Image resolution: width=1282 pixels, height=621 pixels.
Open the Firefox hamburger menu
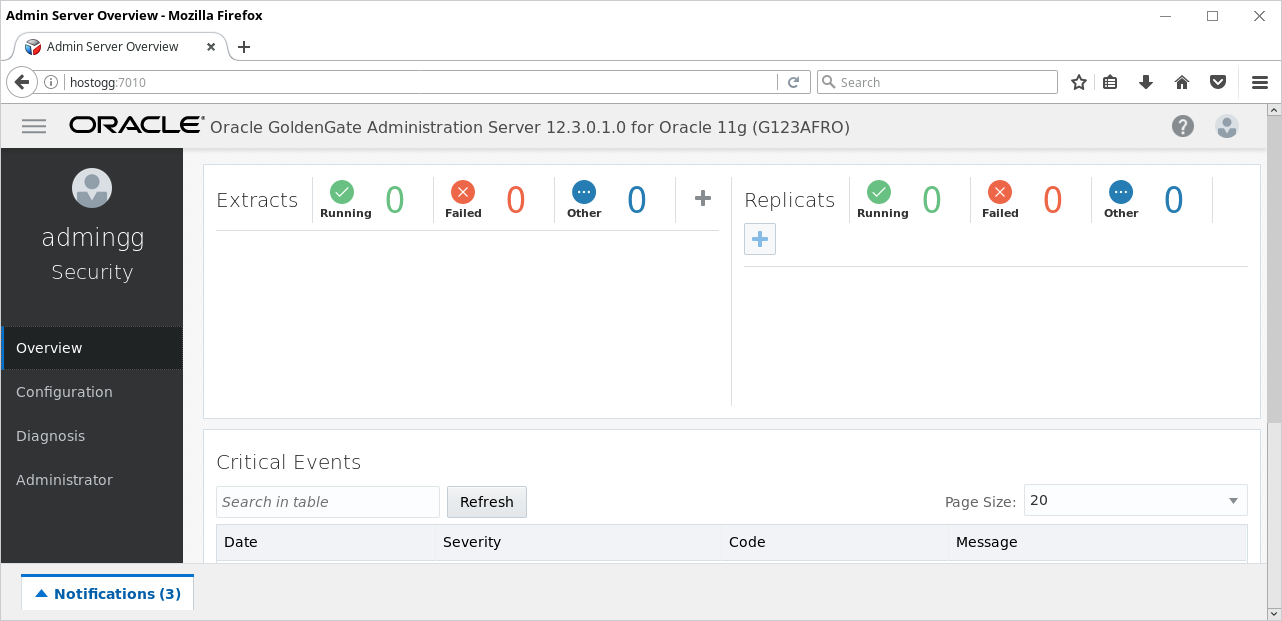(1260, 82)
